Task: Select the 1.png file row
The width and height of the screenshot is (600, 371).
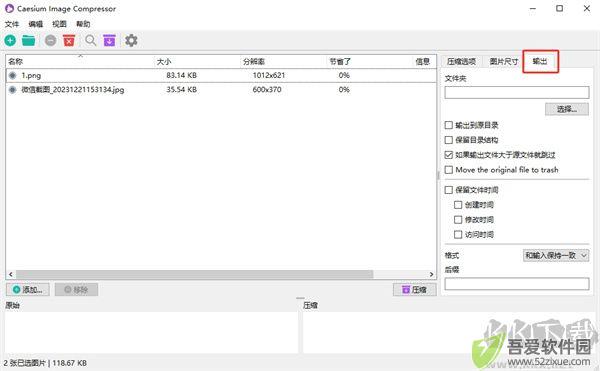Action: [221, 75]
